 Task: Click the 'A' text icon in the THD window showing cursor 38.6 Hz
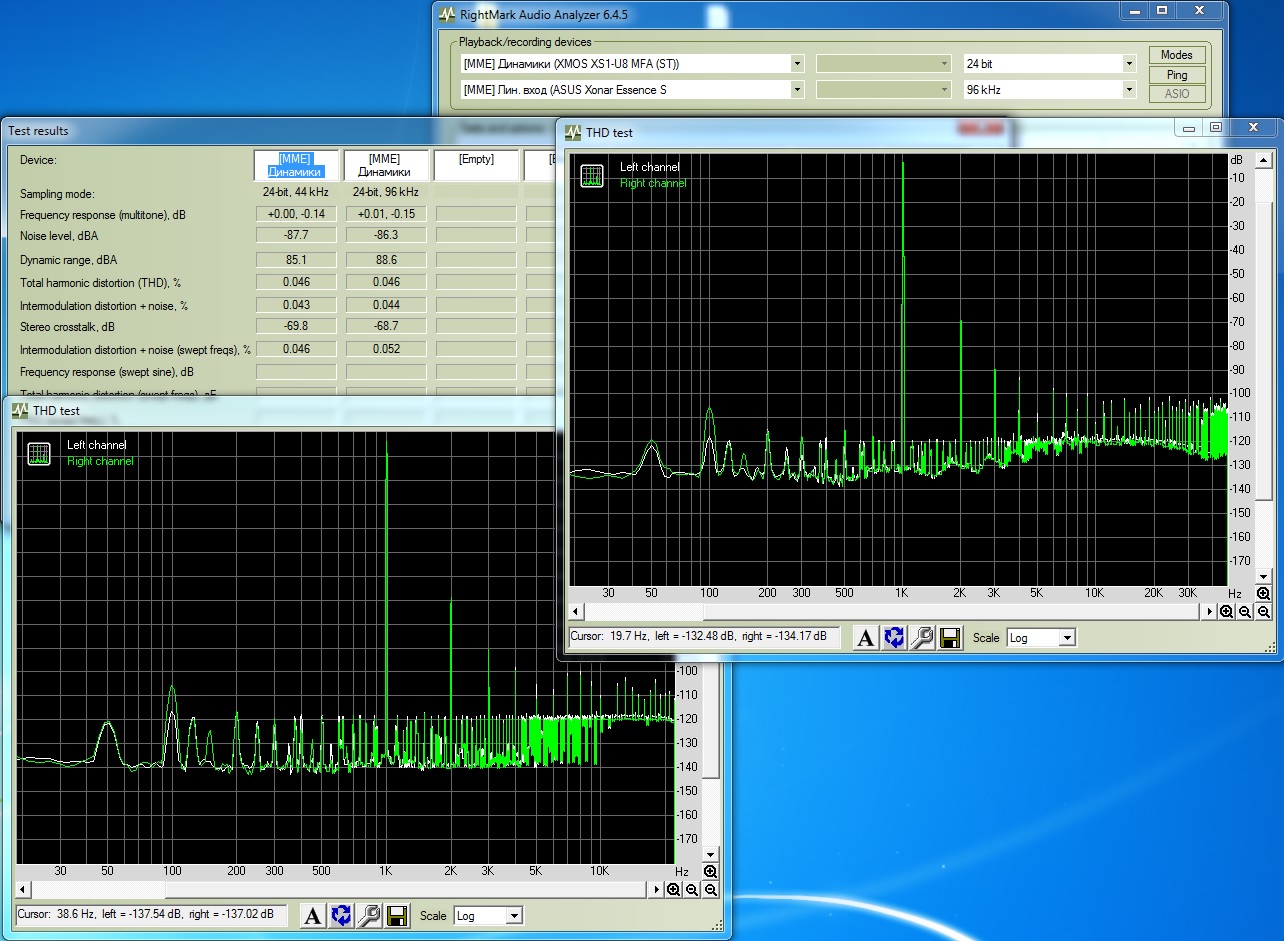tap(313, 915)
